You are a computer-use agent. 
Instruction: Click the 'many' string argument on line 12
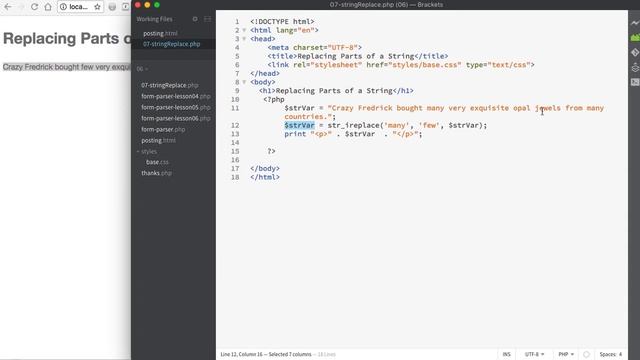pos(397,125)
